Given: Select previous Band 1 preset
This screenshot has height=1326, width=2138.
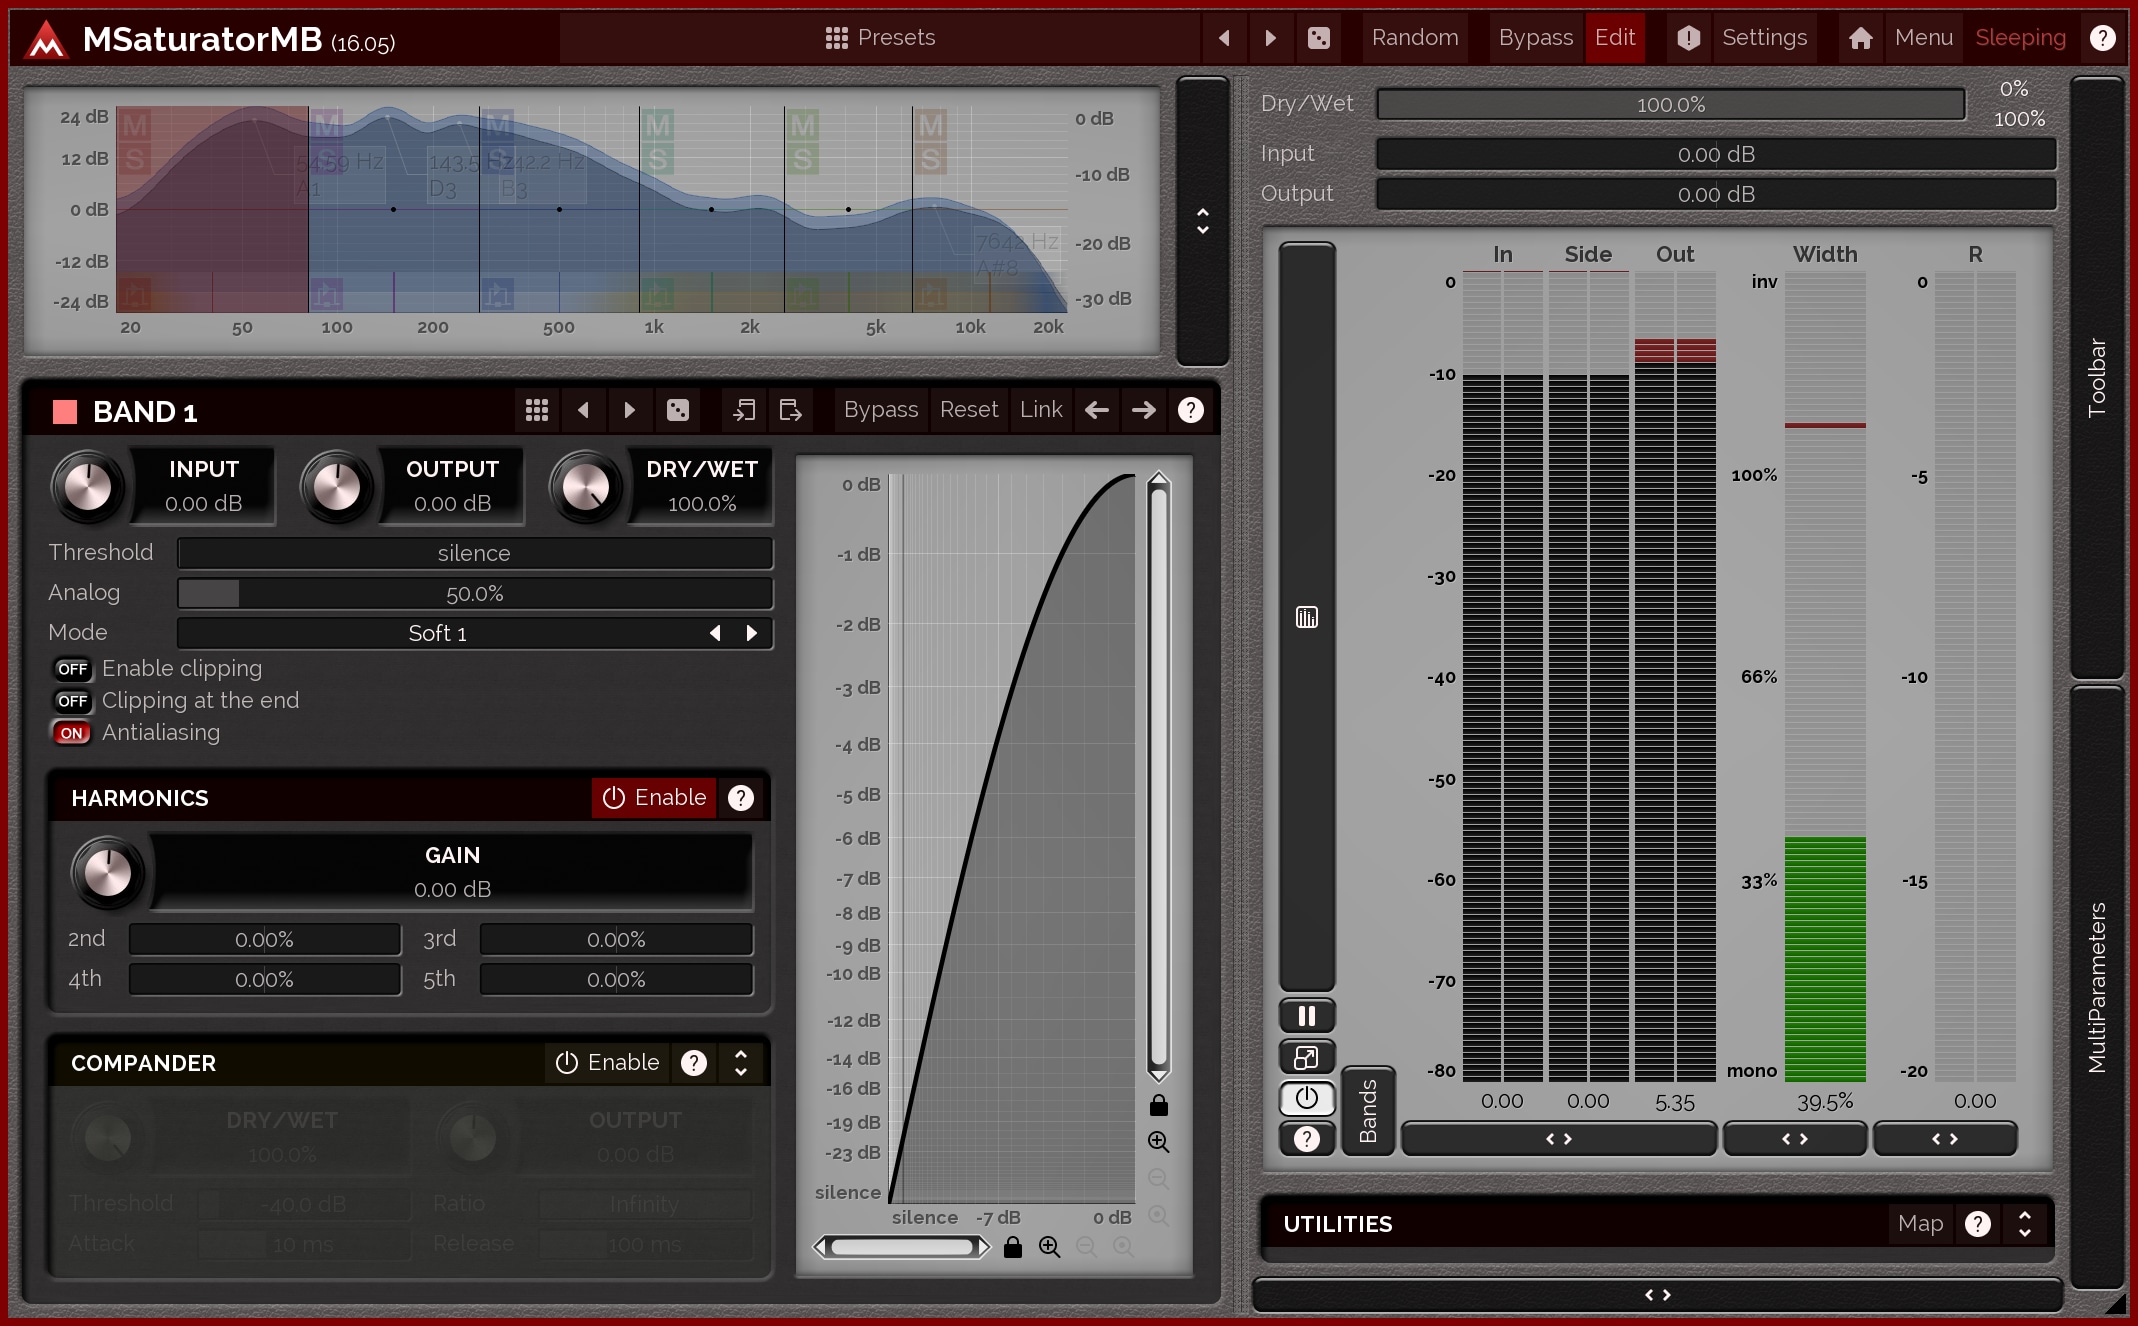Looking at the screenshot, I should tap(583, 410).
